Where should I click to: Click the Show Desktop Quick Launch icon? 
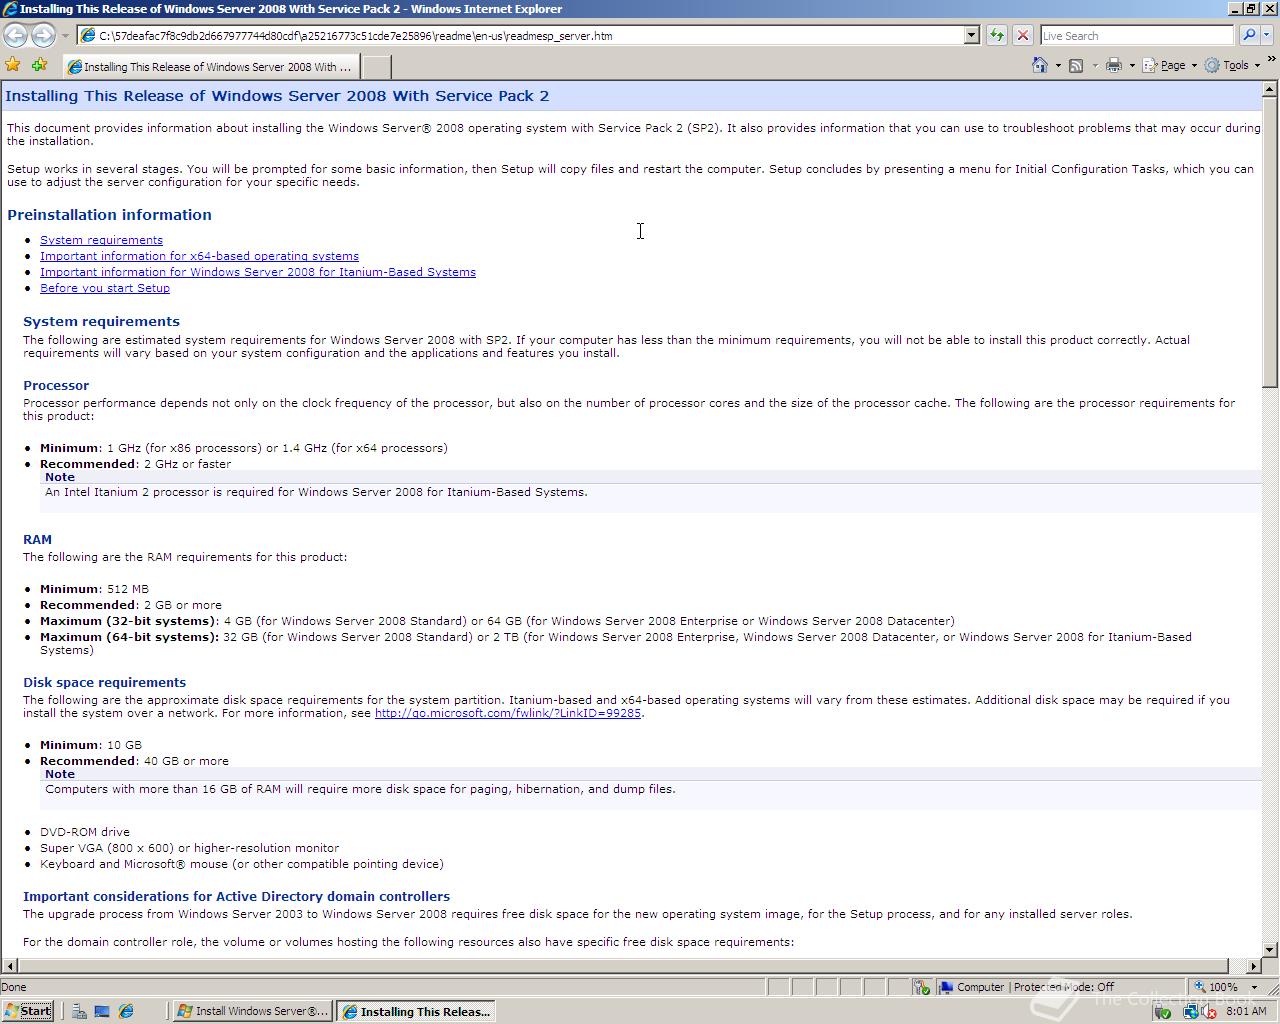coord(102,1011)
